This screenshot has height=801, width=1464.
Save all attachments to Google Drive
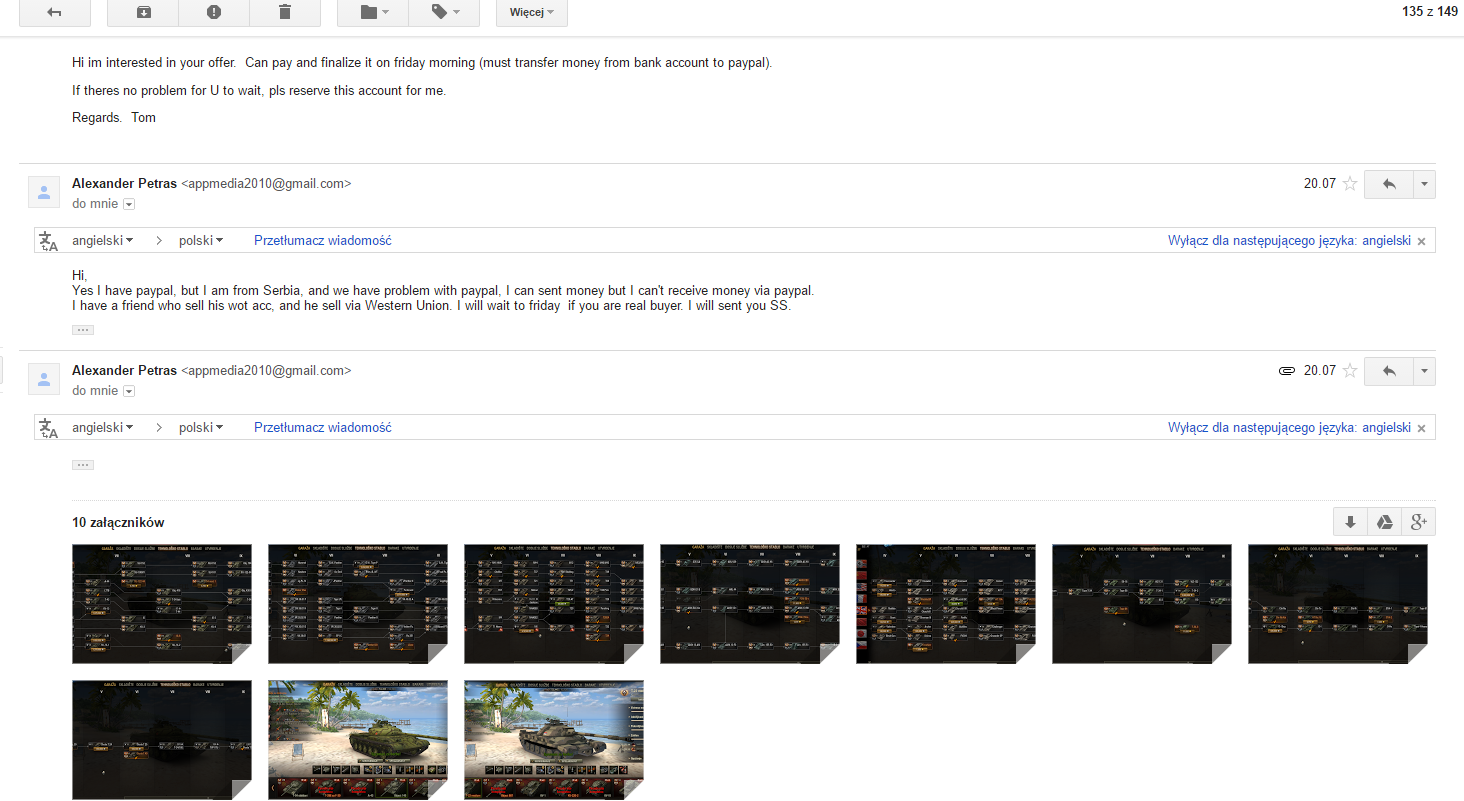tap(1384, 522)
